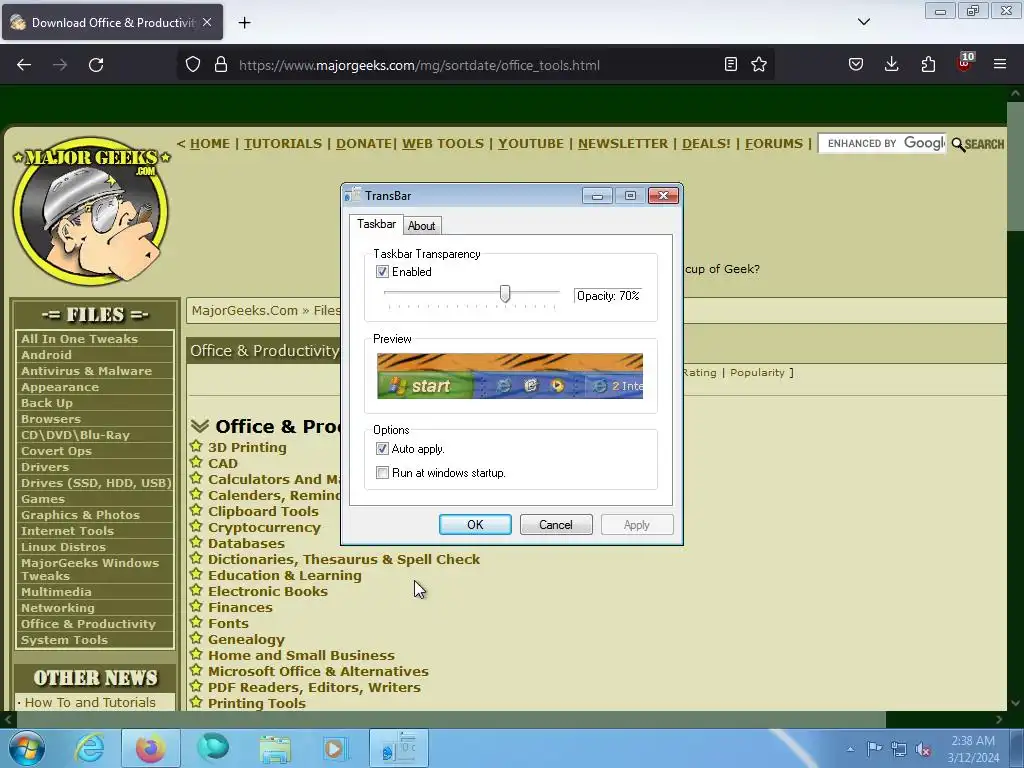The image size is (1024, 768).
Task: Open a new tab with plus button
Action: pyautogui.click(x=244, y=23)
